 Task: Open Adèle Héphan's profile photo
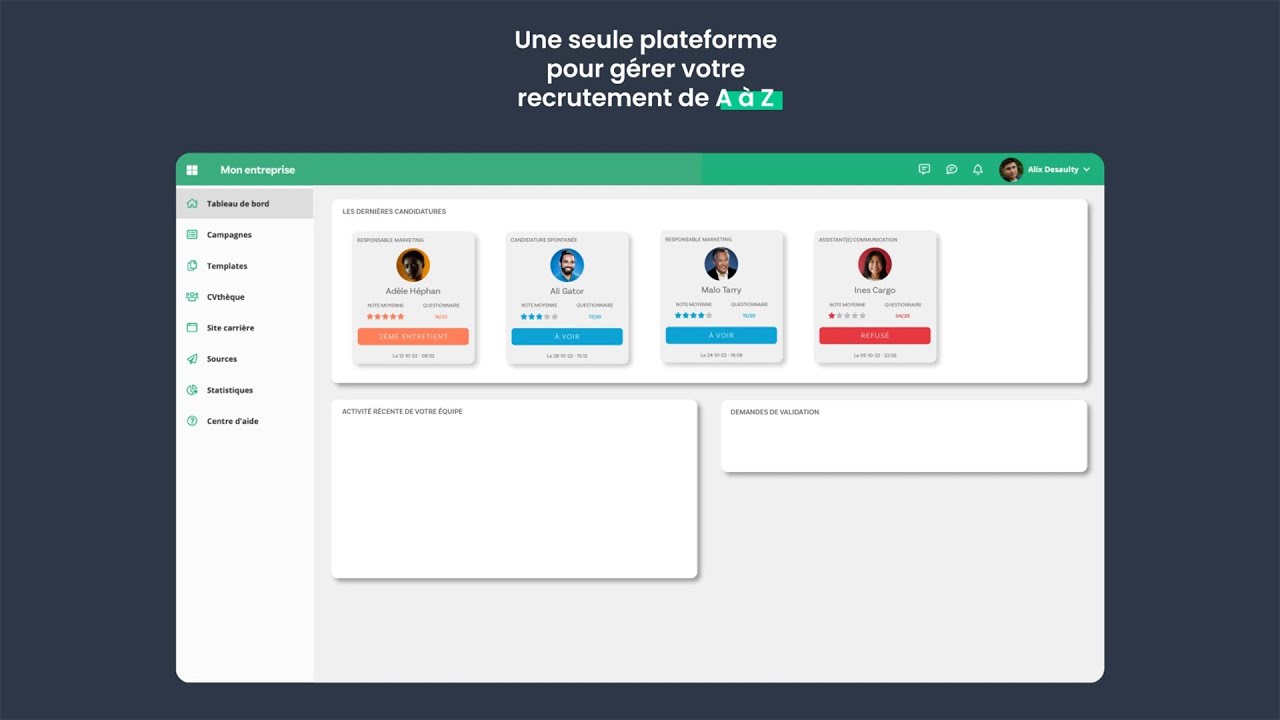pyautogui.click(x=413, y=264)
